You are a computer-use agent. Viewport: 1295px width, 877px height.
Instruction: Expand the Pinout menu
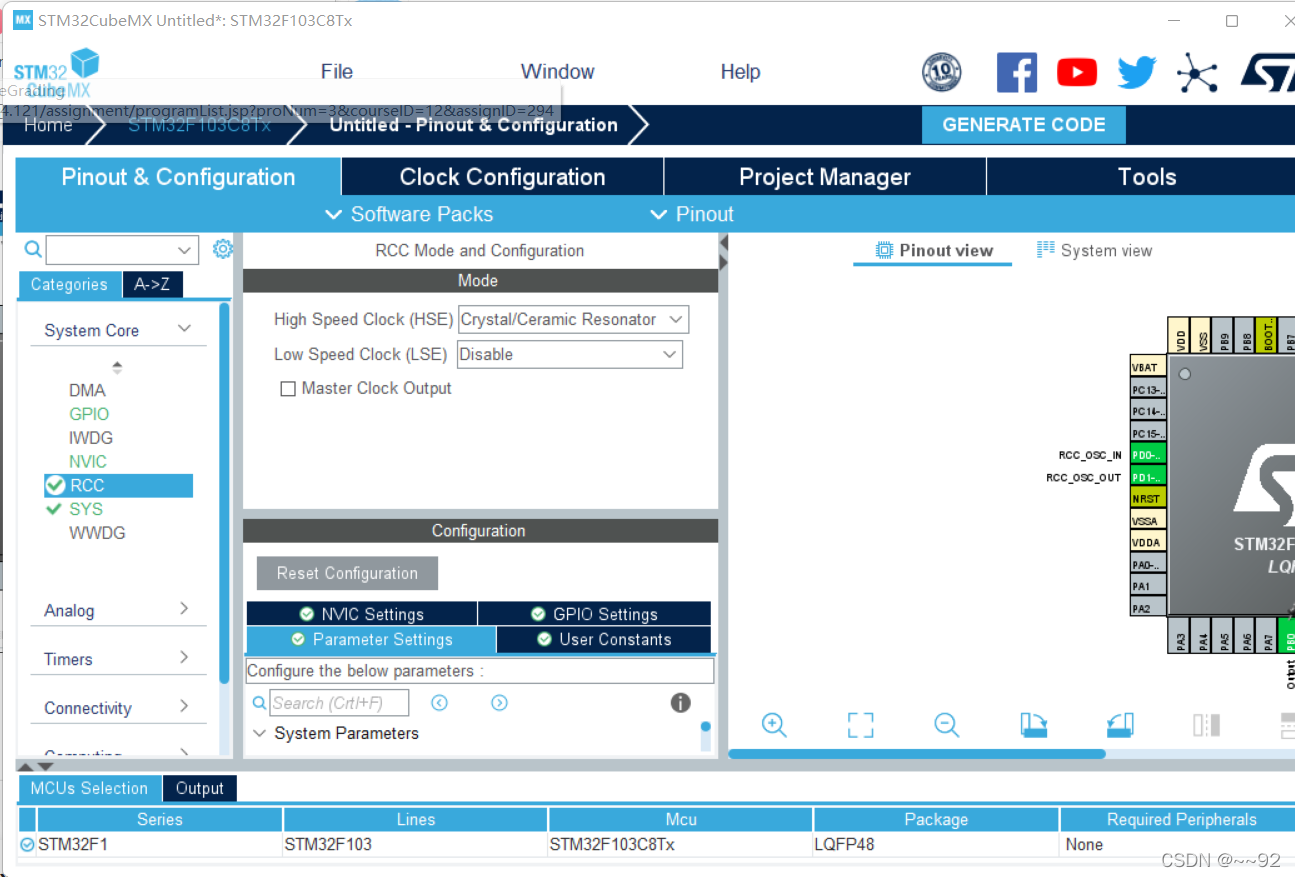pyautogui.click(x=692, y=214)
